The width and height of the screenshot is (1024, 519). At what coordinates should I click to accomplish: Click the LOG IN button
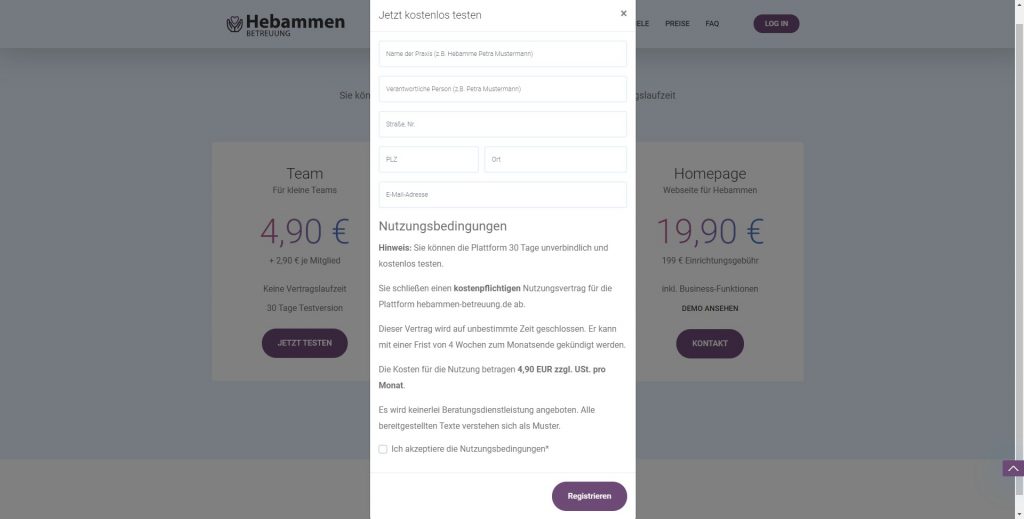[776, 24]
